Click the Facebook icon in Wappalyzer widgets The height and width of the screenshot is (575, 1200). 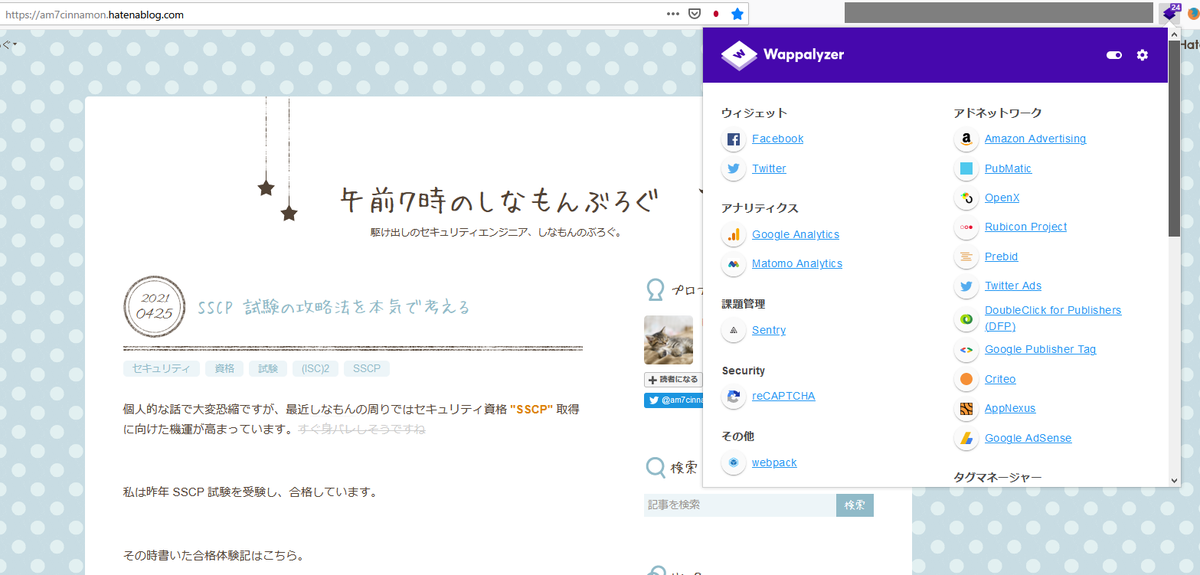(x=733, y=139)
